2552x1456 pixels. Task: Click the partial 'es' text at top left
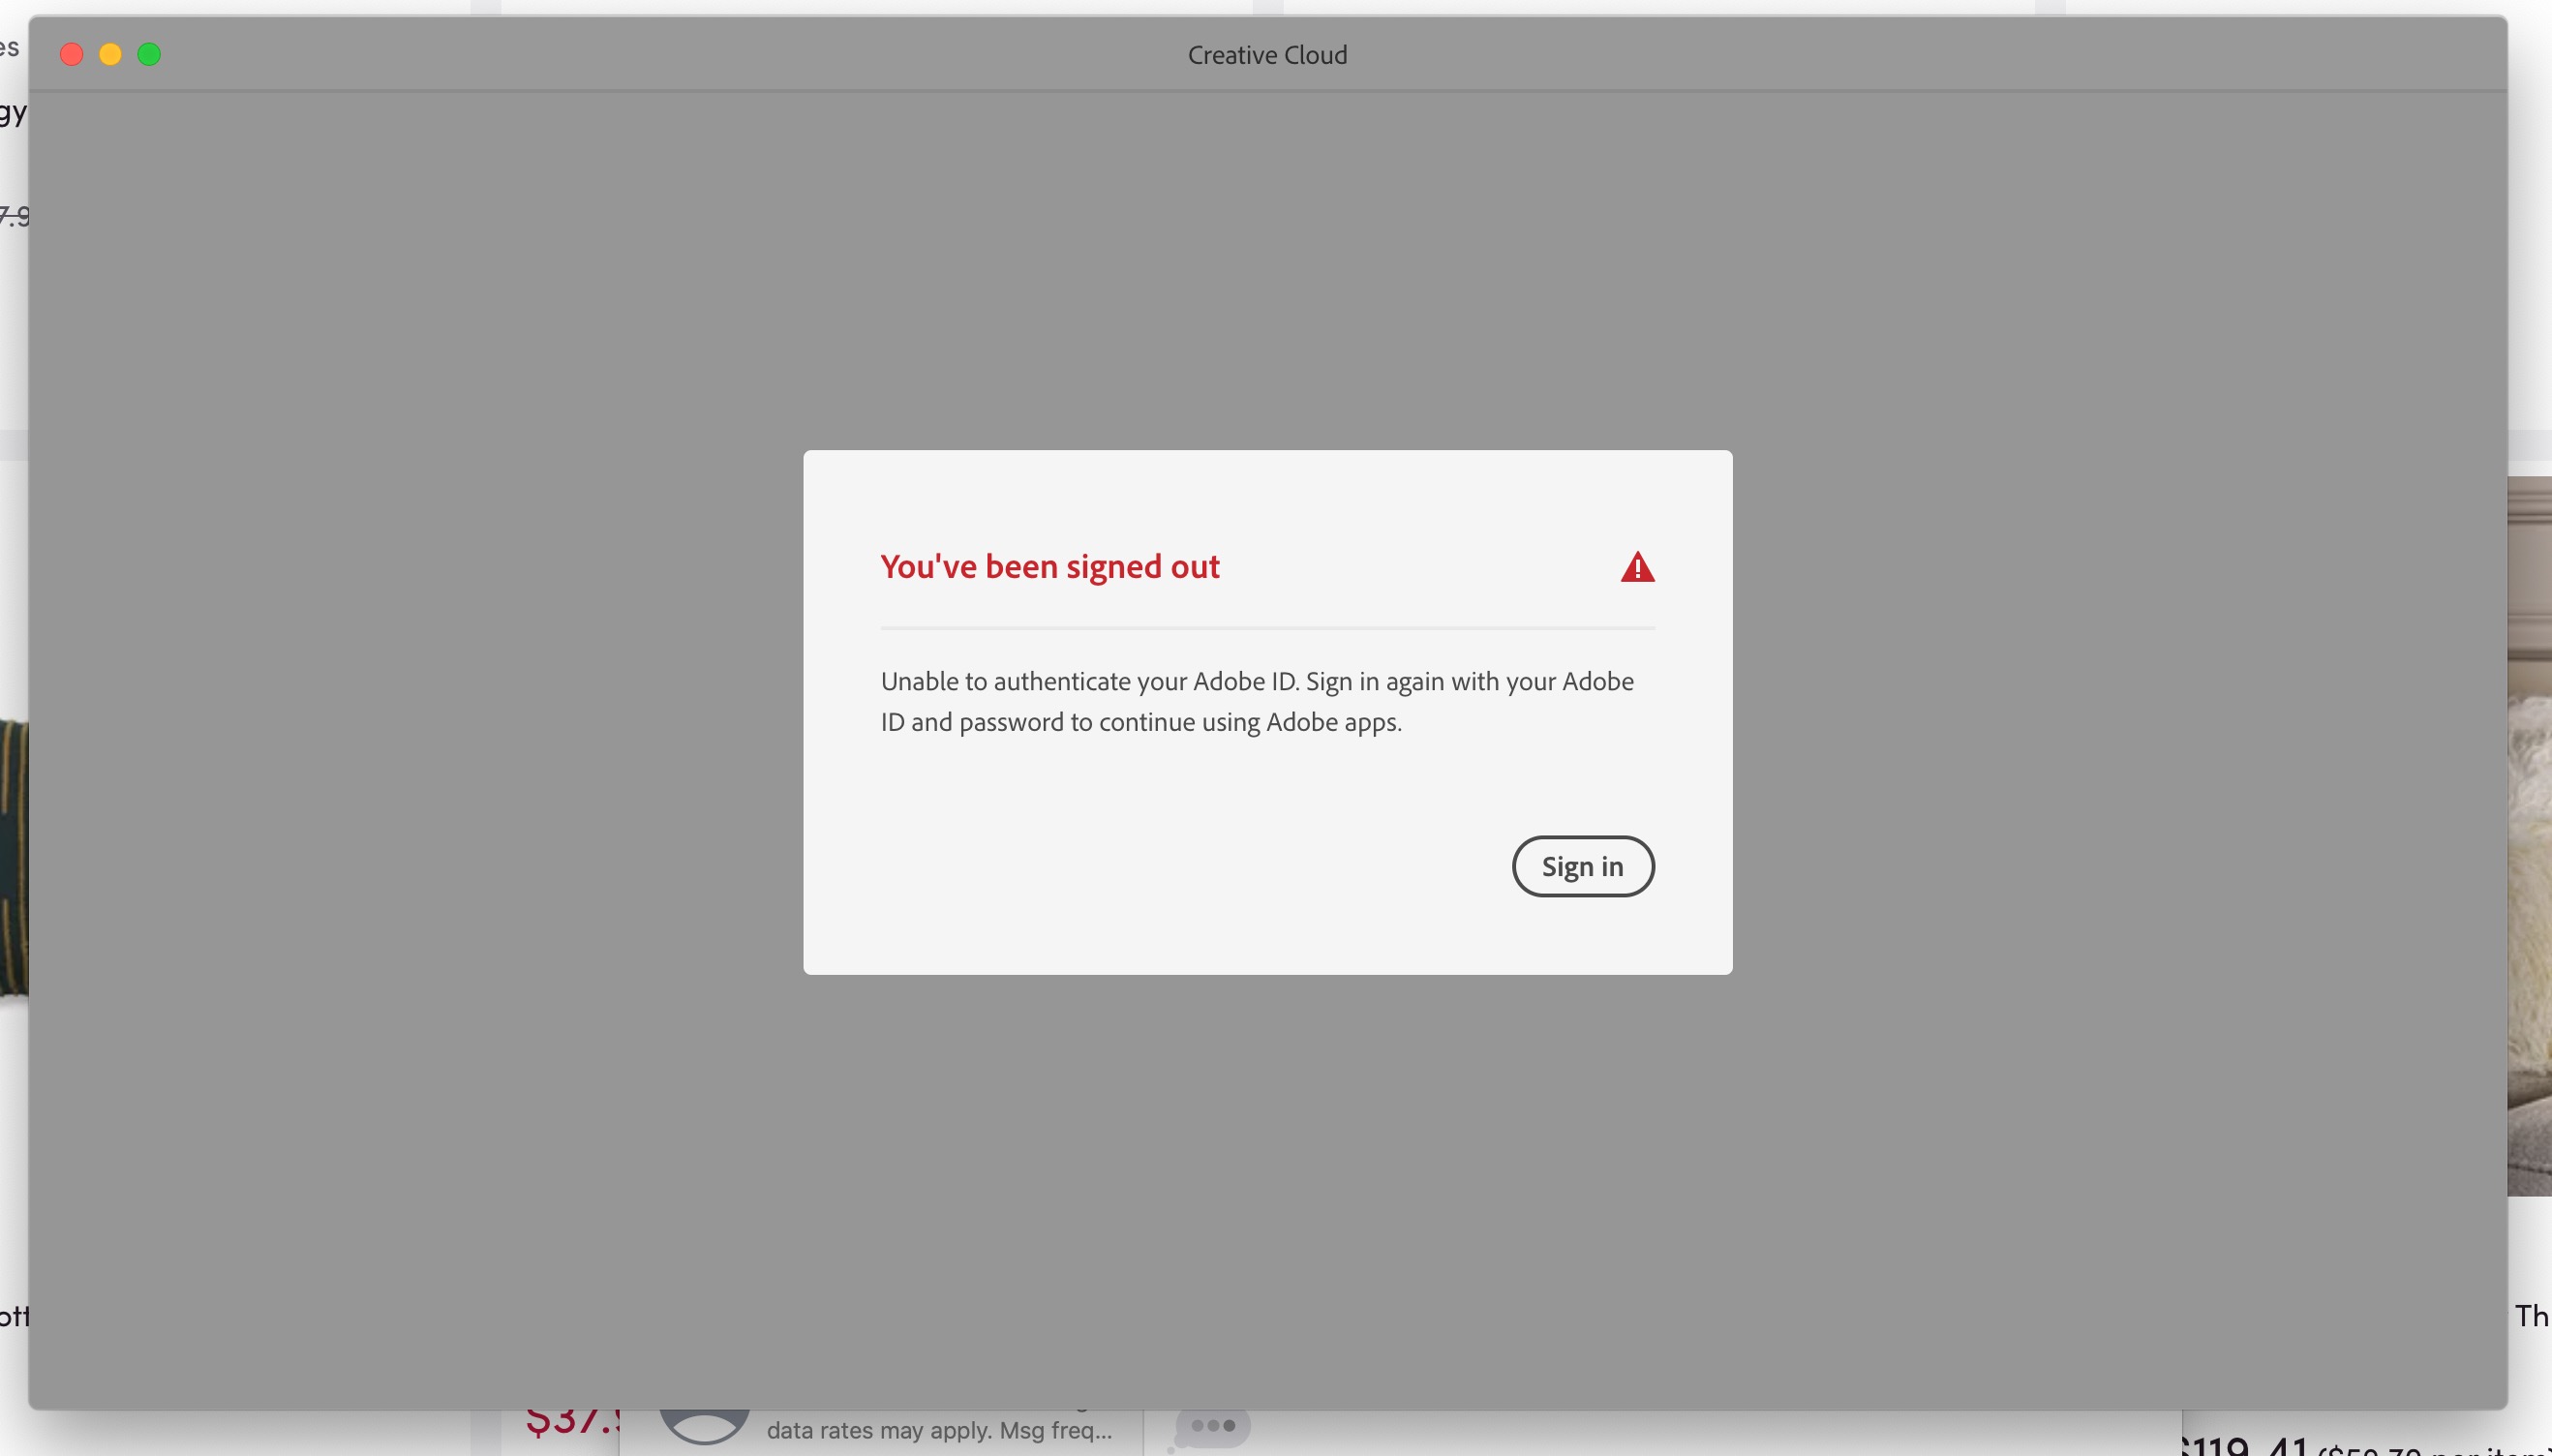8,48
